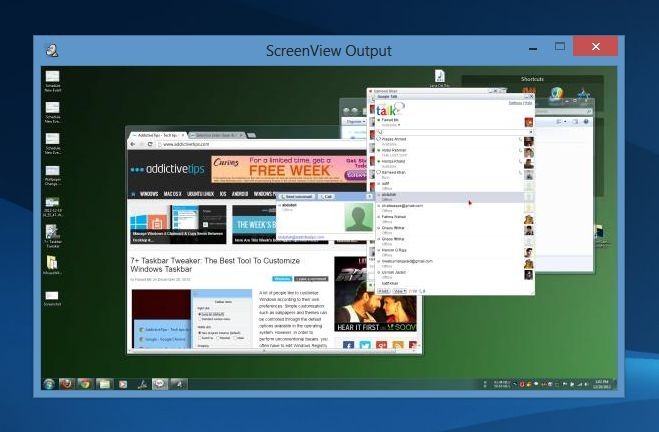Click the globe shortcut icon in Shortcuts gadget
Screen dimensions: 659x432
(557, 93)
